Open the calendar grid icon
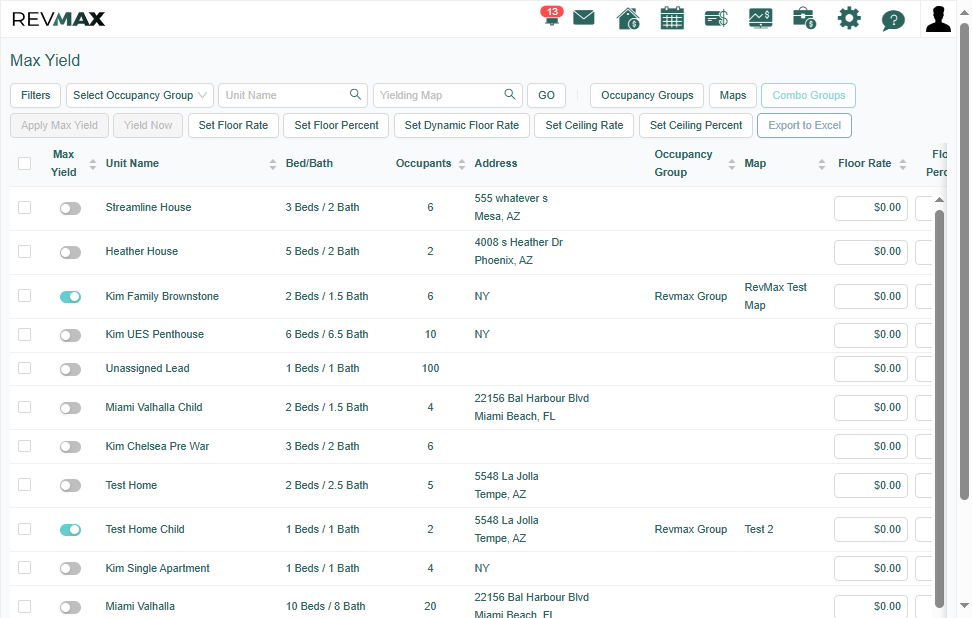 (x=672, y=18)
